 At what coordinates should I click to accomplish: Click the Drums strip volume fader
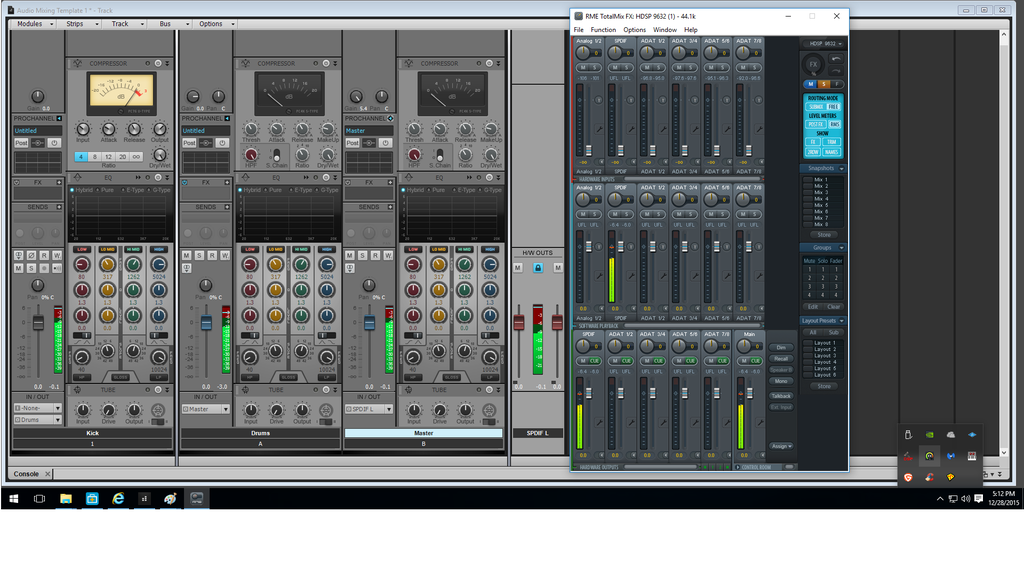tap(206, 323)
